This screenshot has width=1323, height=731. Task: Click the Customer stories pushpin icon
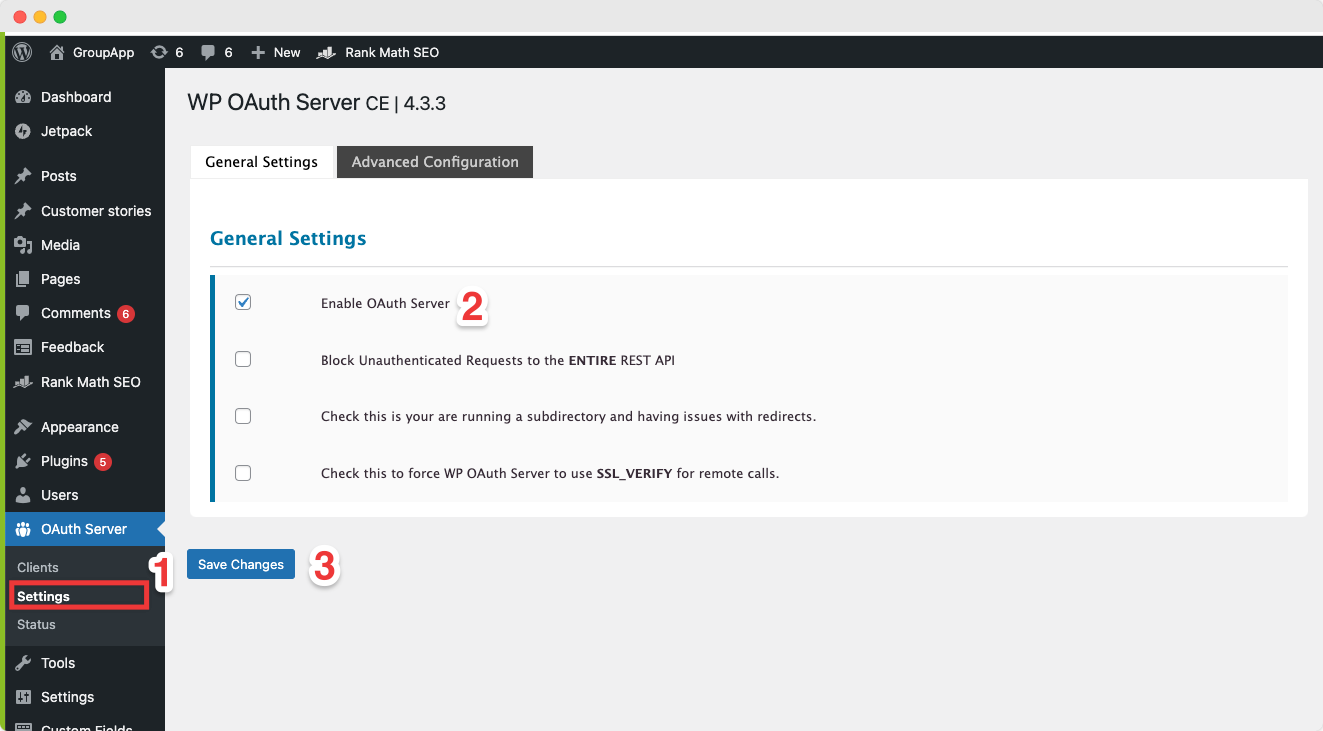23,211
